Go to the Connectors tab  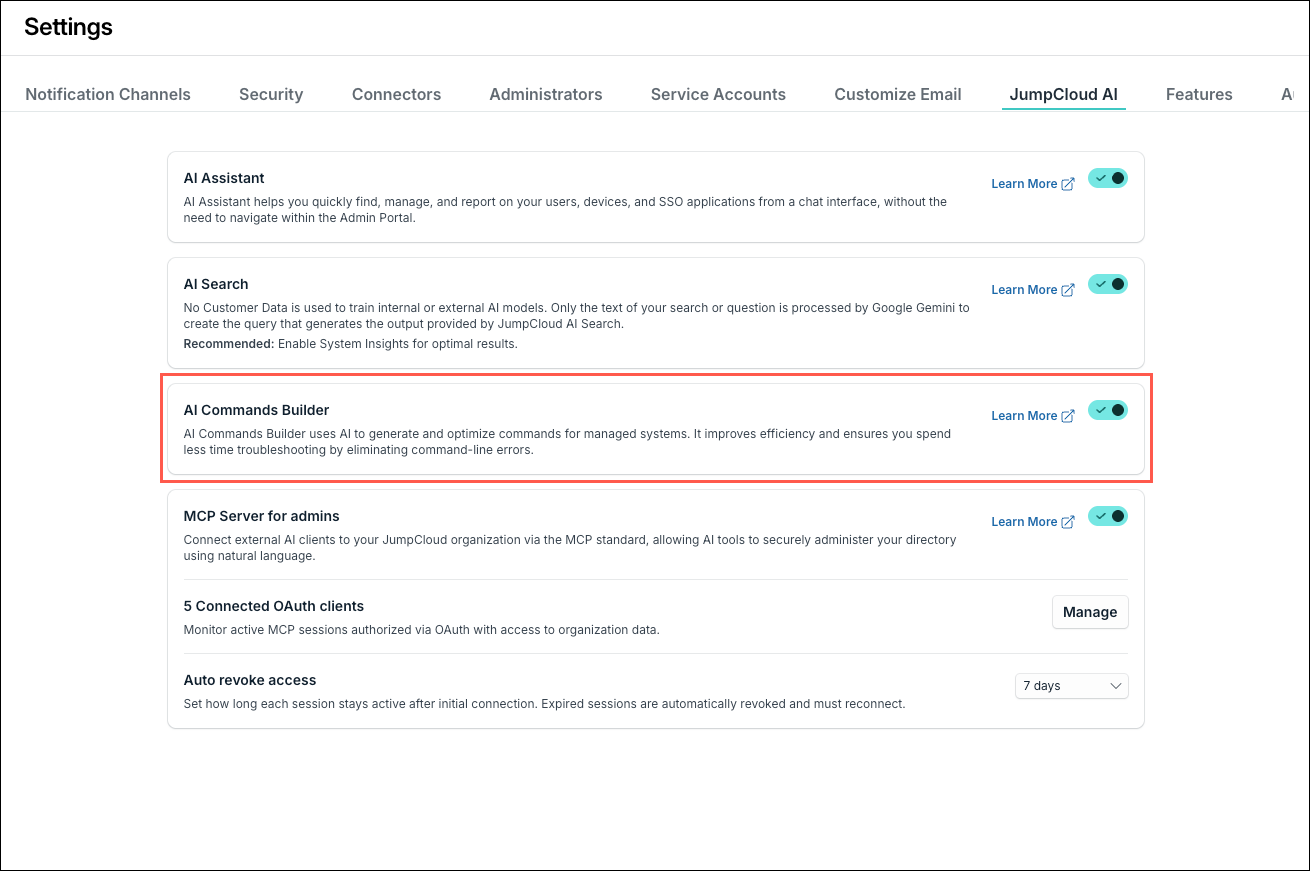pyautogui.click(x=396, y=94)
